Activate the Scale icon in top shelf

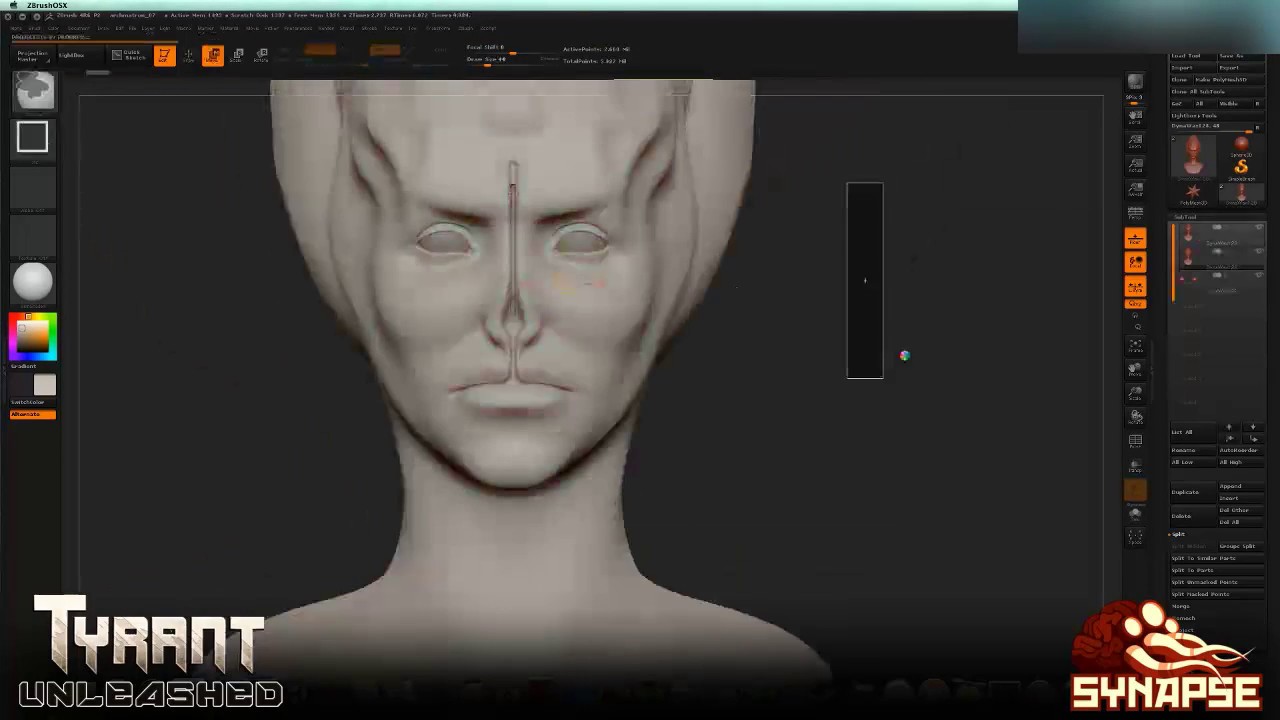coord(237,56)
